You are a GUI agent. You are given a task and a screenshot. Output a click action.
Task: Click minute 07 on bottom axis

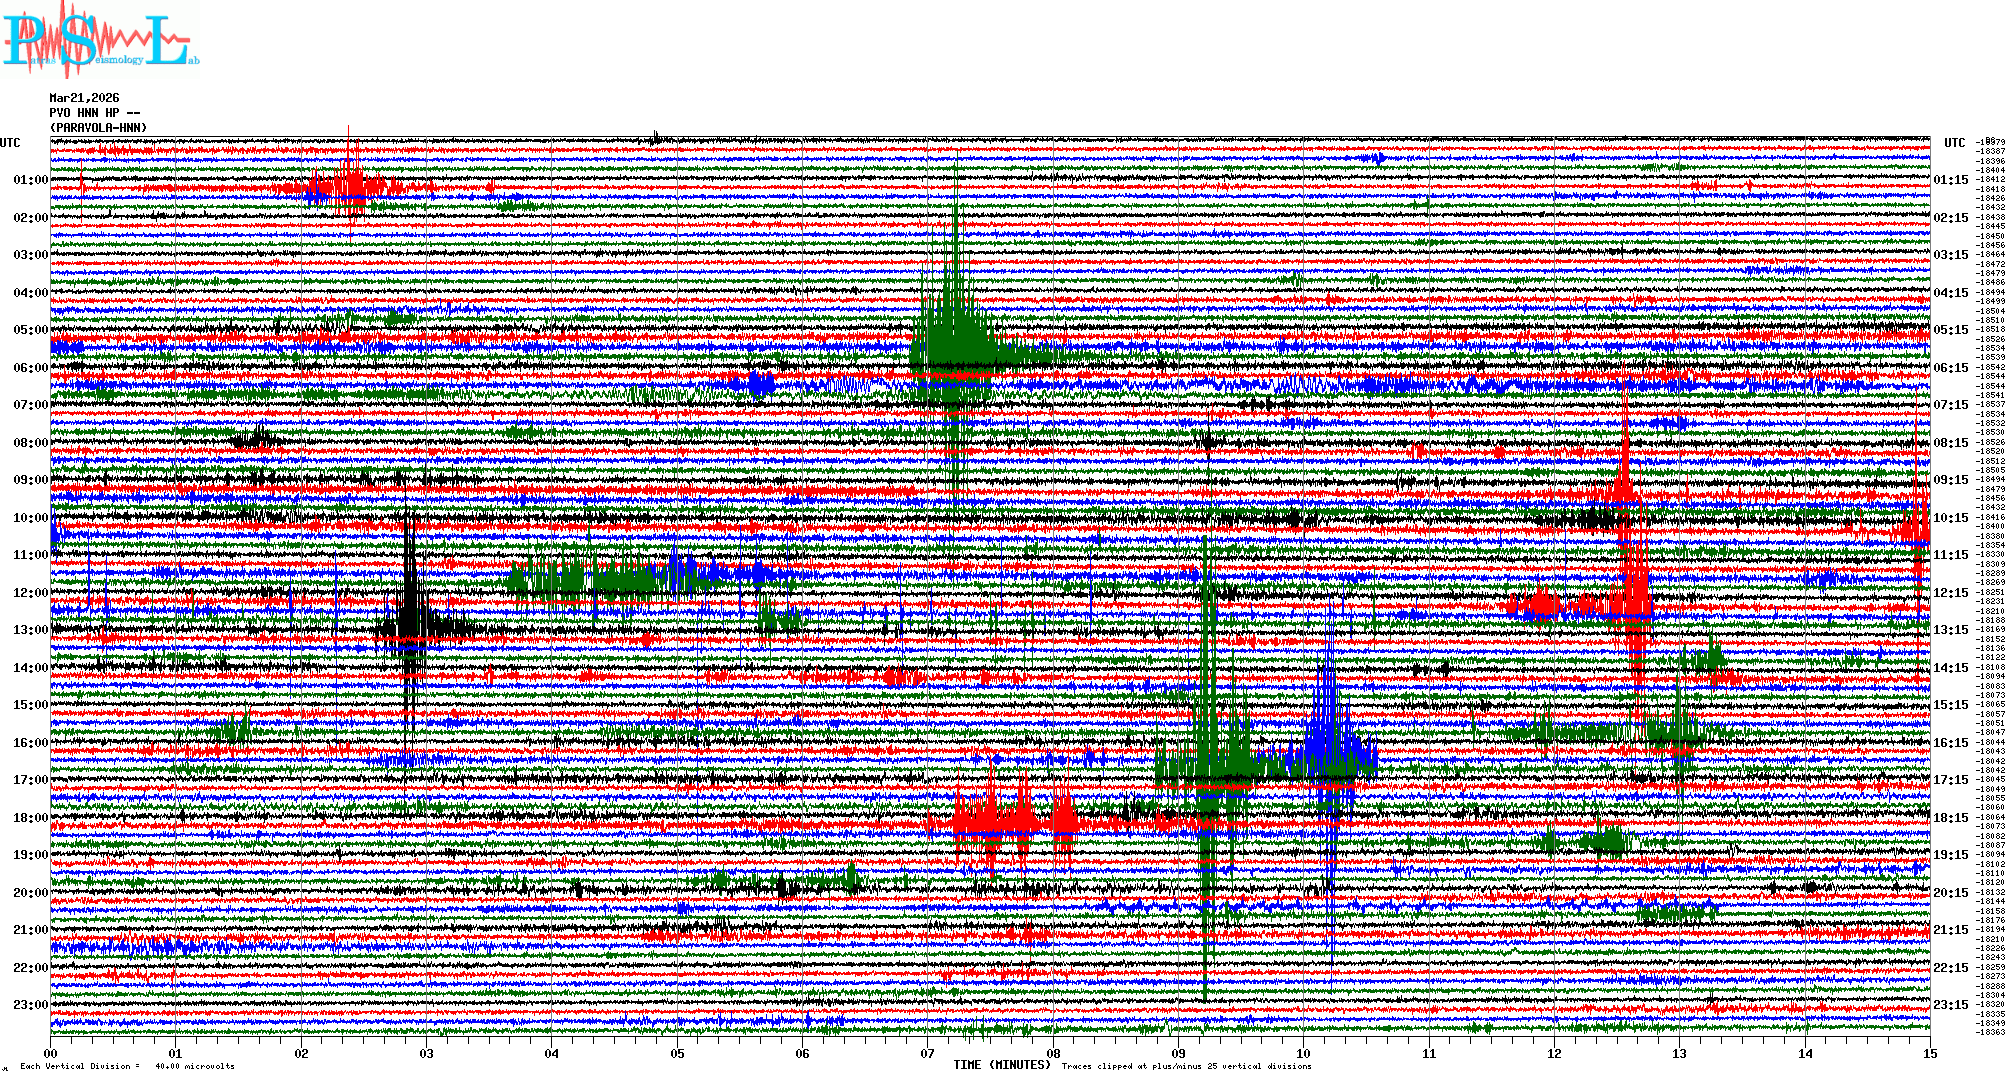[x=928, y=1053]
